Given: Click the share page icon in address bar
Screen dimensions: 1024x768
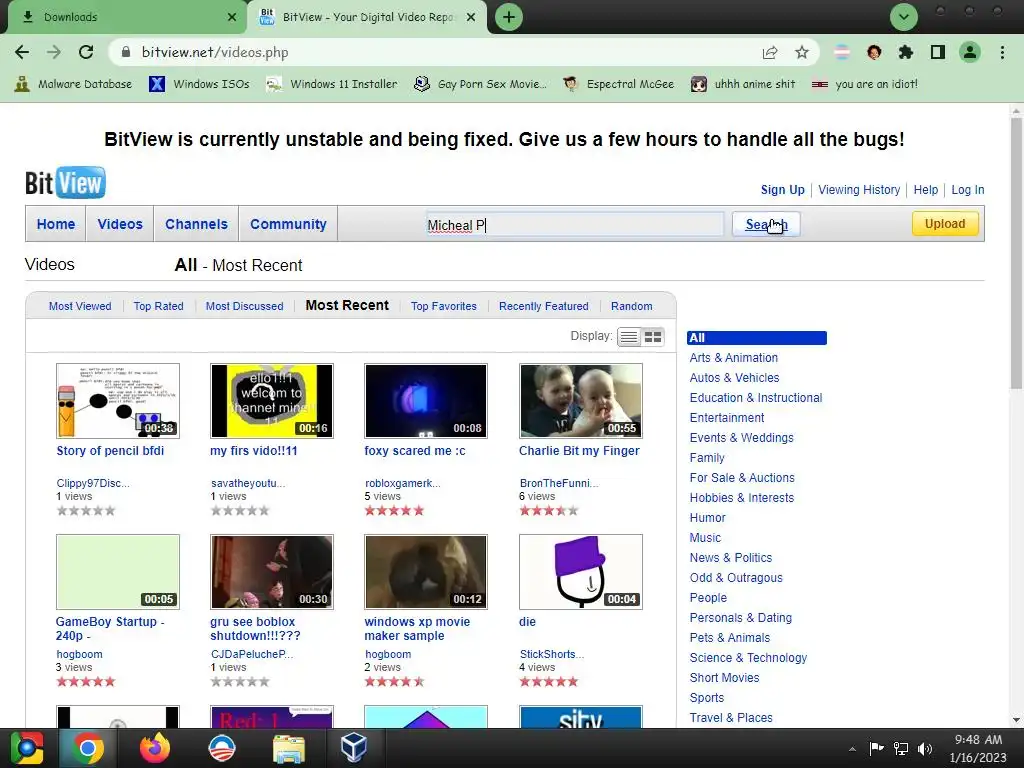Looking at the screenshot, I should 770,52.
